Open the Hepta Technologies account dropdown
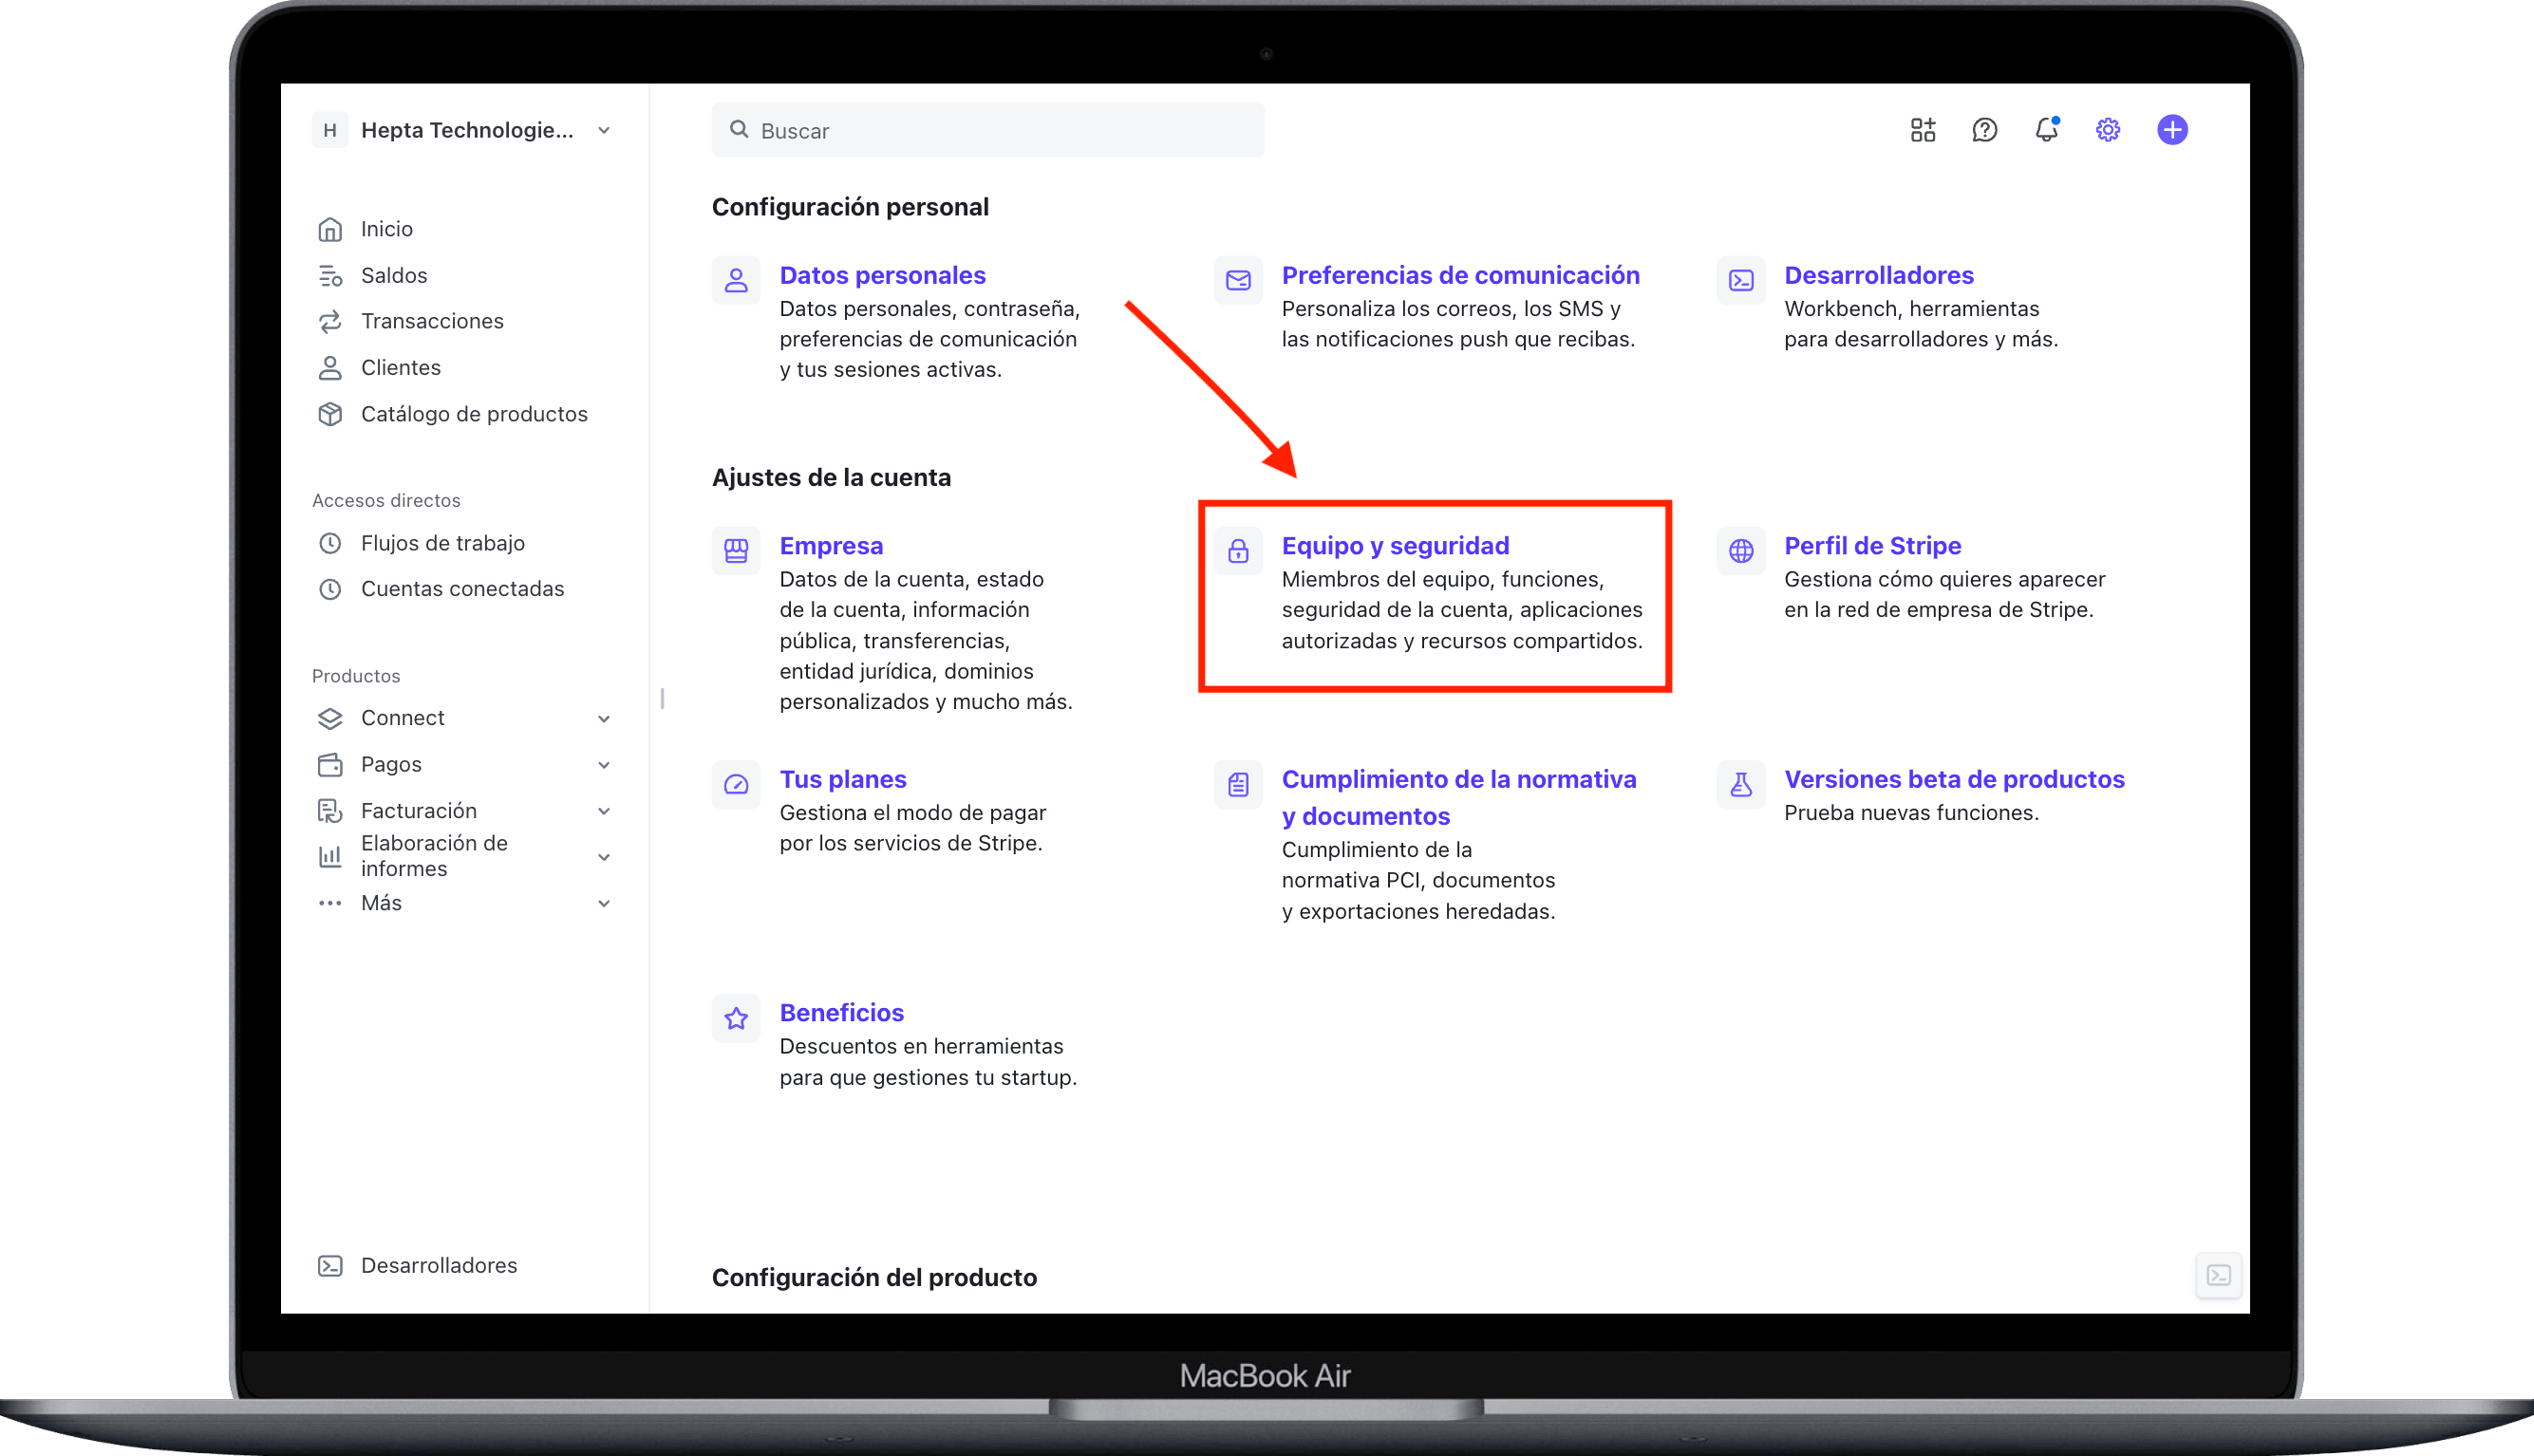This screenshot has height=1456, width=2534. click(x=466, y=130)
